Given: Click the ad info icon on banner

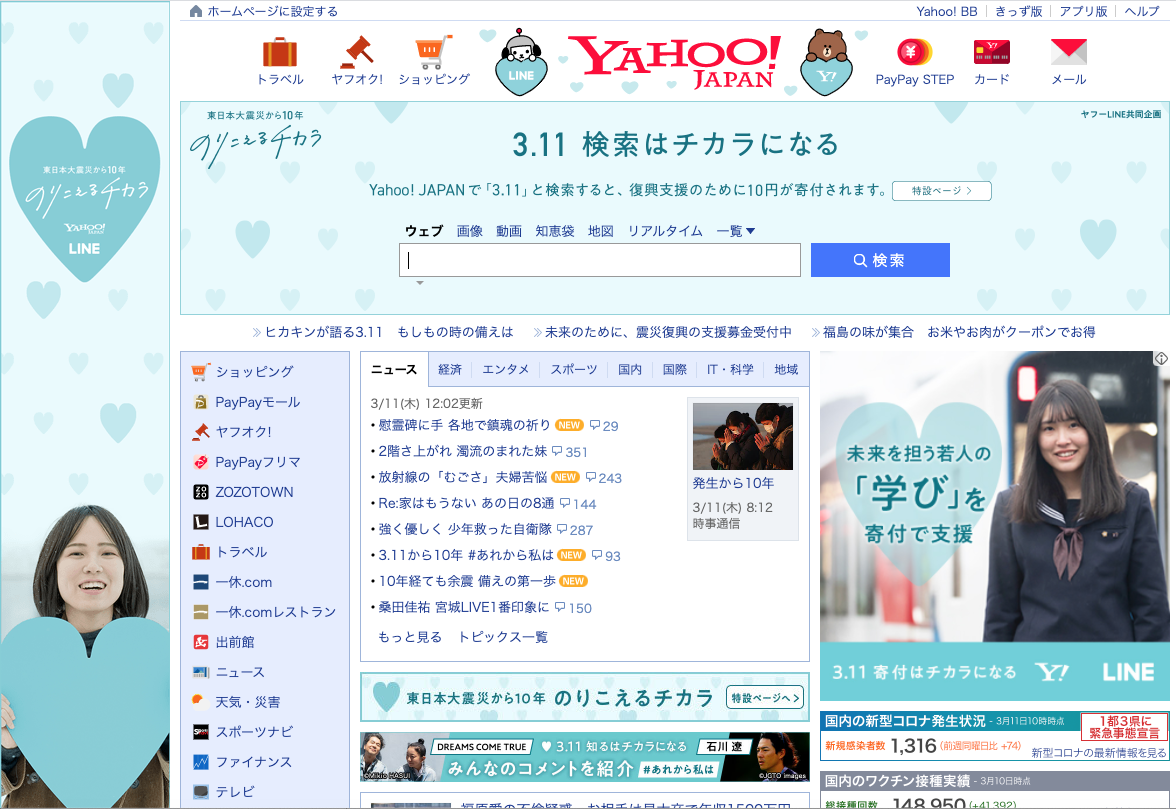Looking at the screenshot, I should click(1161, 358).
